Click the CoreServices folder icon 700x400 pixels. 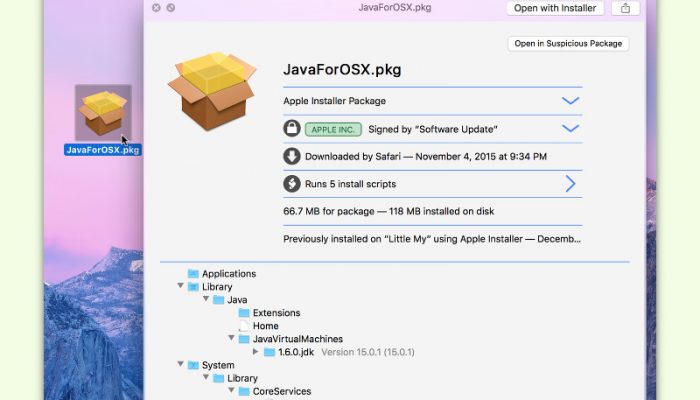tap(244, 391)
